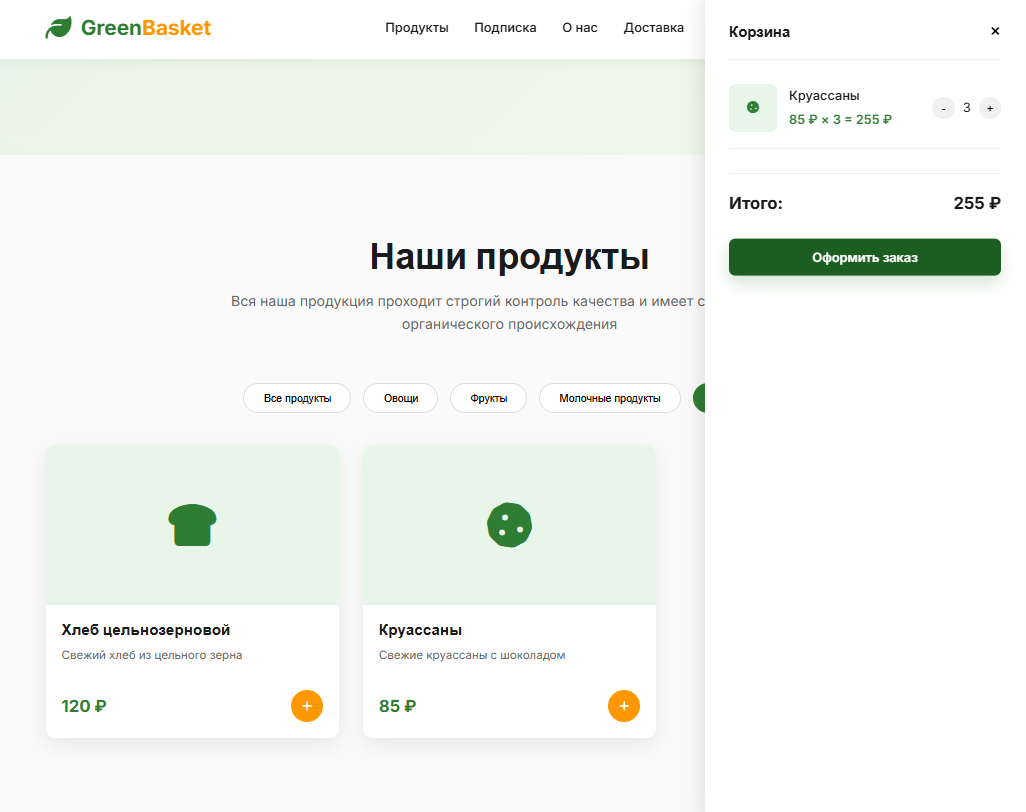This screenshot has height=812, width=1026.
Task: Open the О нас section
Action: click(580, 27)
